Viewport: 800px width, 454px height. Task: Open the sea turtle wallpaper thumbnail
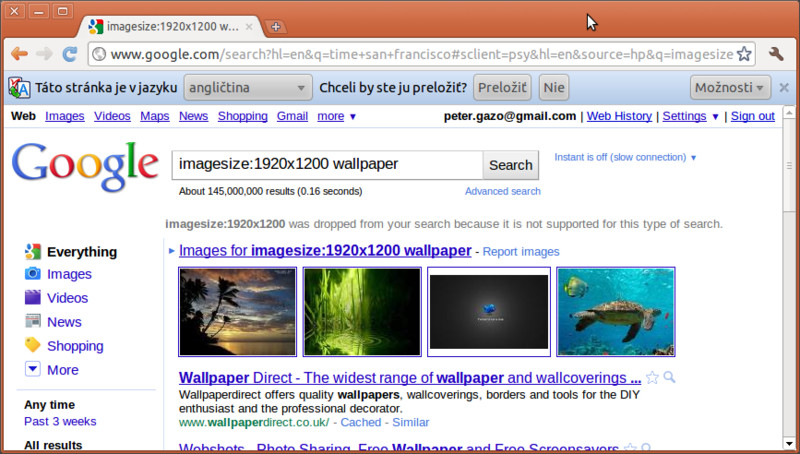tap(616, 312)
